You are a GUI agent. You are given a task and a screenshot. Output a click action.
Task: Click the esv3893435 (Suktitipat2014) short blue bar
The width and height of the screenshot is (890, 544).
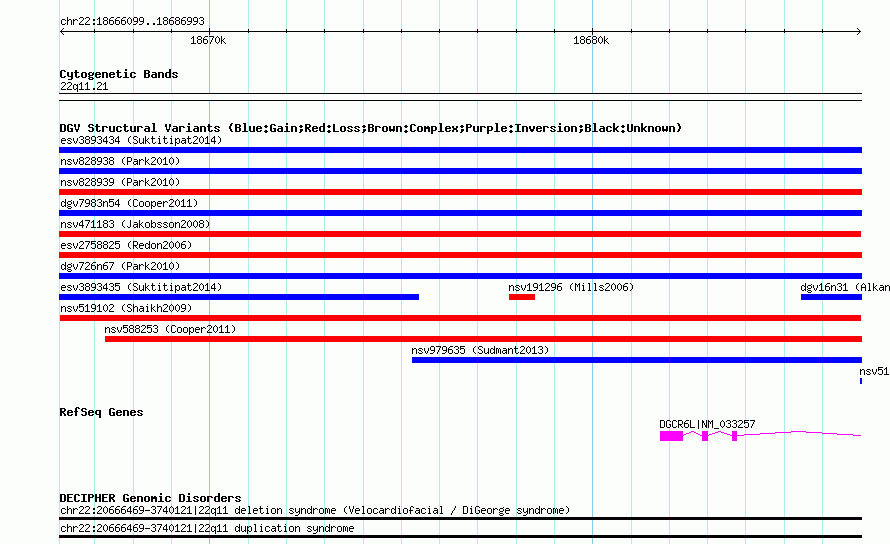click(x=239, y=297)
